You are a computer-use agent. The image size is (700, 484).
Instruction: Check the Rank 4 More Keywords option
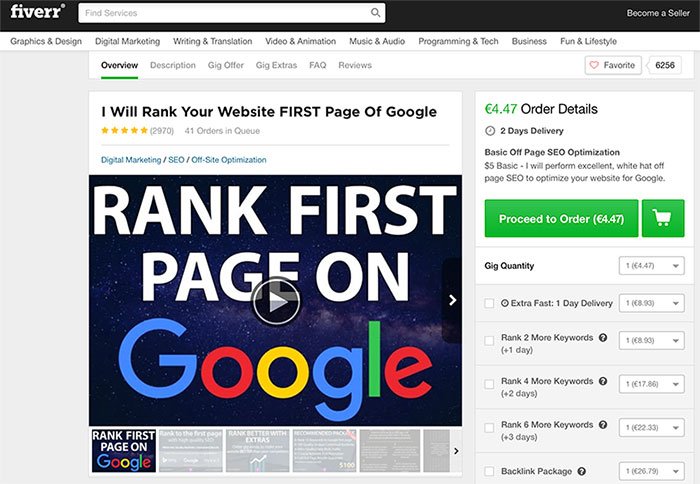click(x=489, y=384)
